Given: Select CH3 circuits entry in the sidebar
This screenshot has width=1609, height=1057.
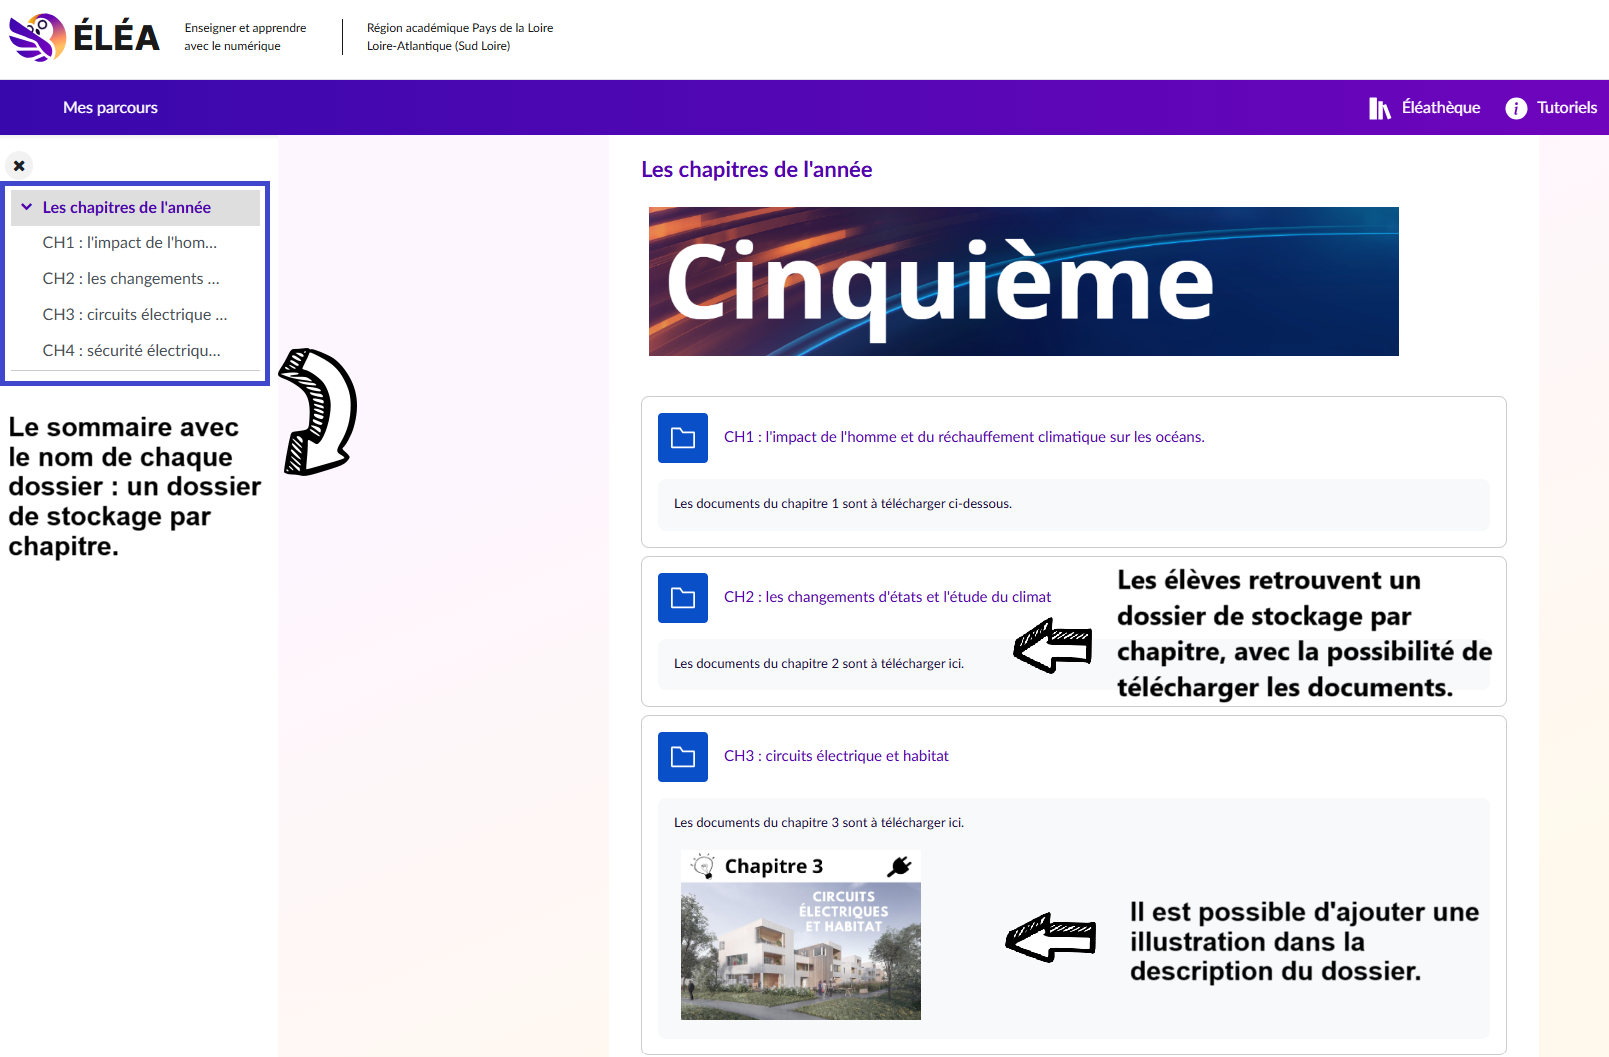Looking at the screenshot, I should coord(134,315).
